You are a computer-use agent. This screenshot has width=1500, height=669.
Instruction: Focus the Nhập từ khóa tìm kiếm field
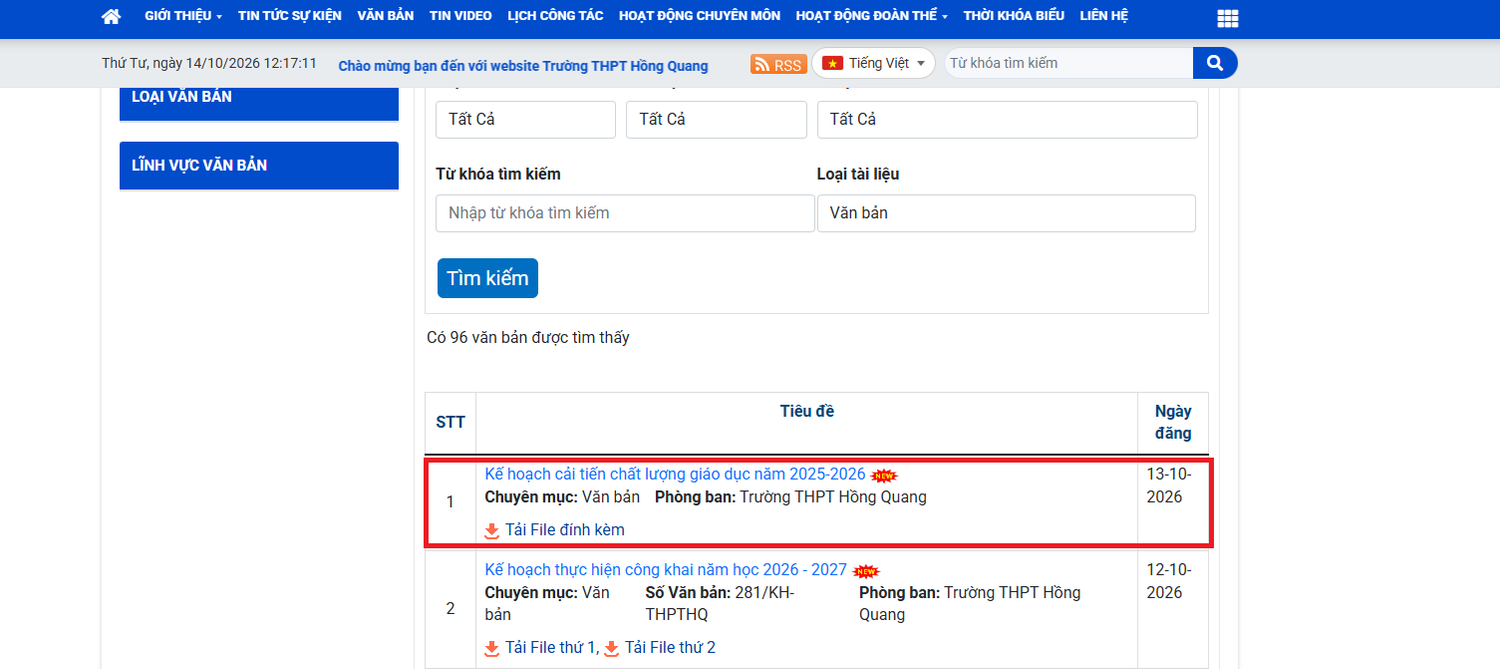625,213
